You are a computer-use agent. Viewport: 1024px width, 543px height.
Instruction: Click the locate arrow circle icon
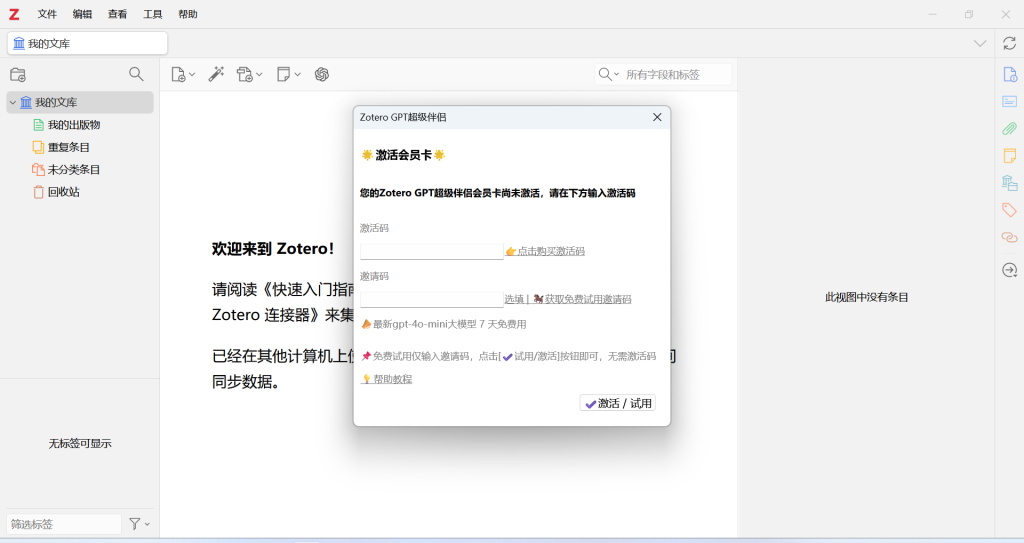(x=1010, y=270)
